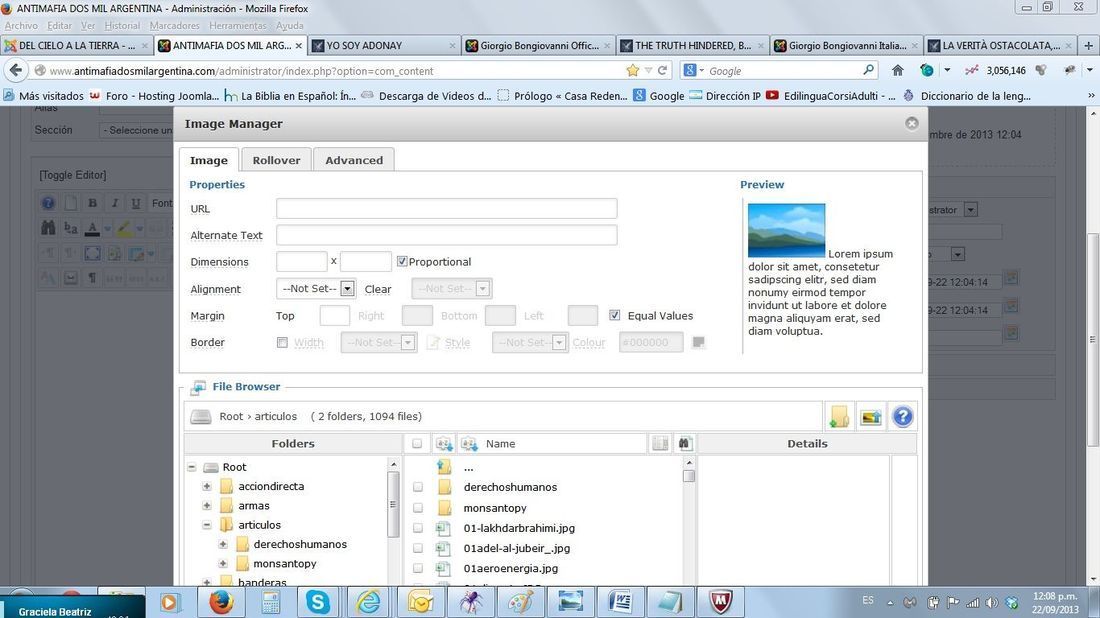Image resolution: width=1100 pixels, height=618 pixels.
Task: Open the Firefox Marcadores menu
Action: tap(175, 26)
